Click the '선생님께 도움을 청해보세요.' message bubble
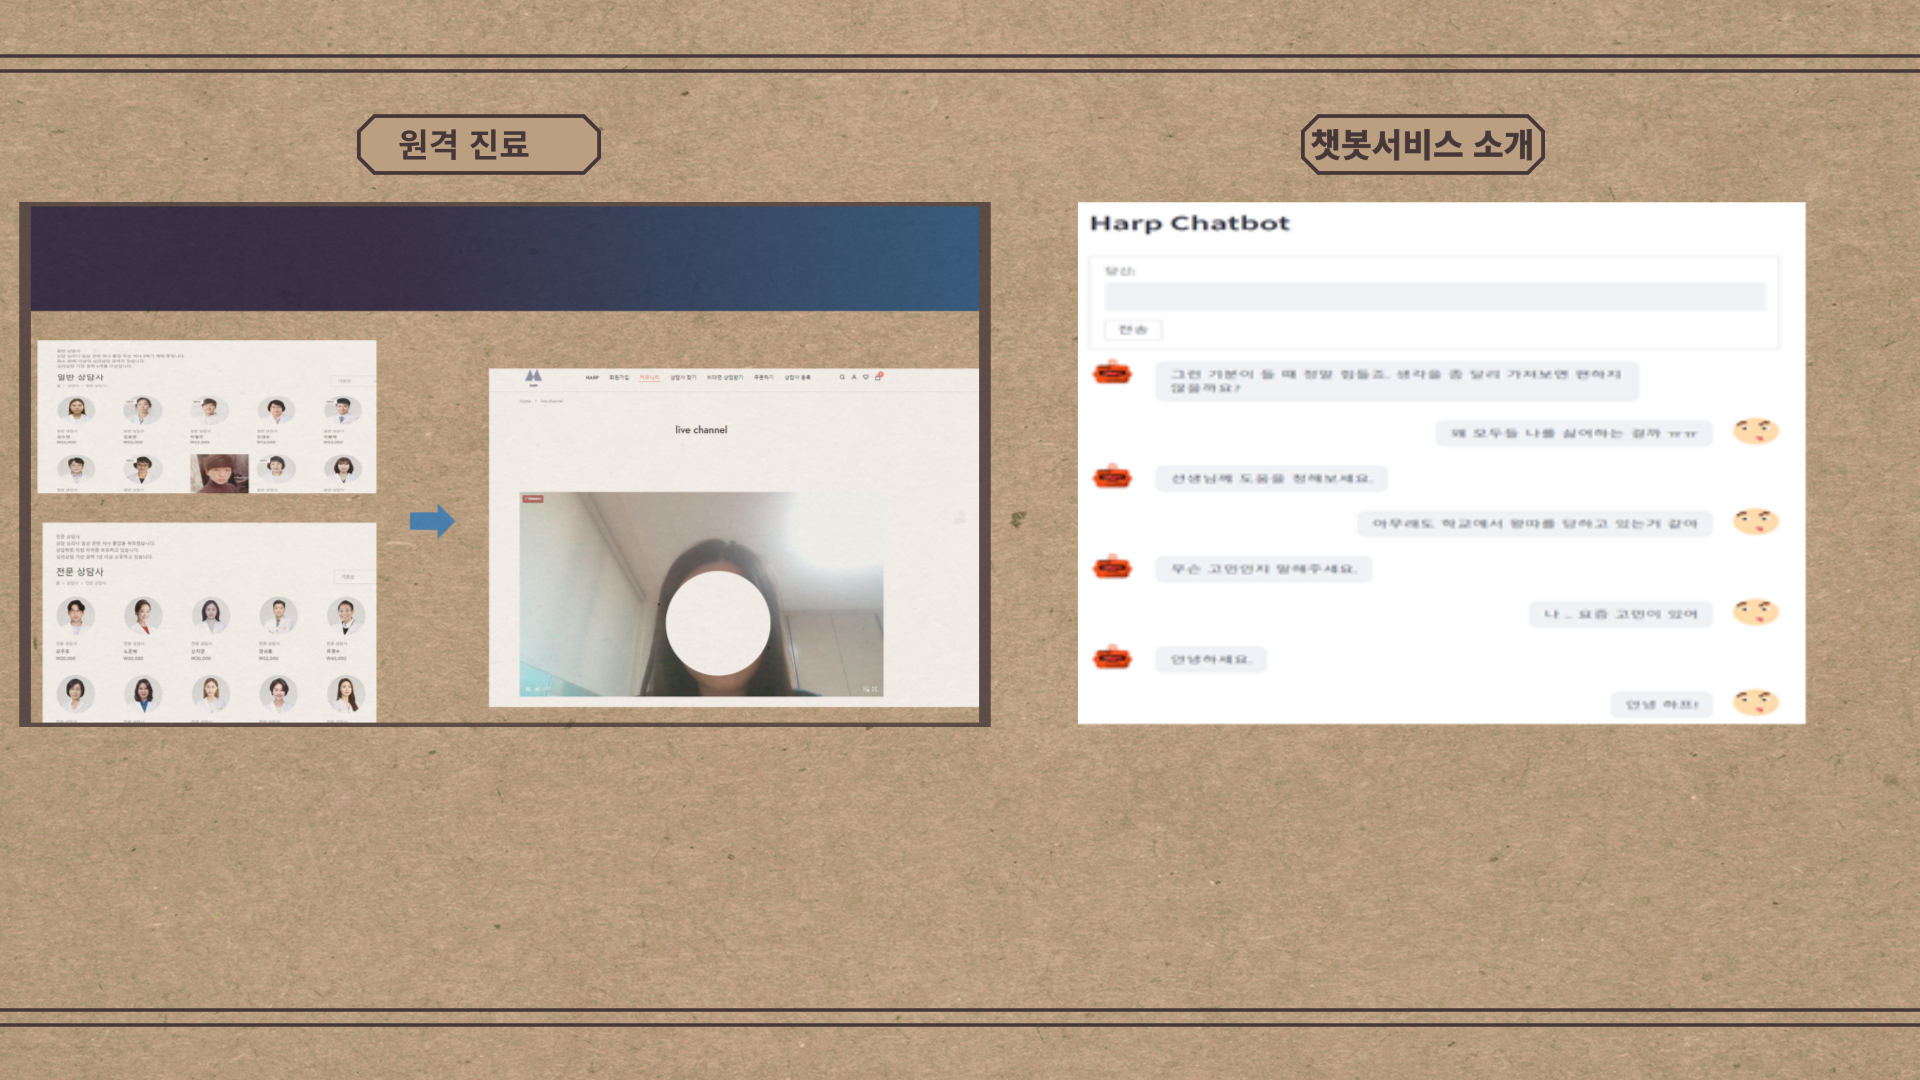This screenshot has width=1920, height=1080. (x=1271, y=478)
